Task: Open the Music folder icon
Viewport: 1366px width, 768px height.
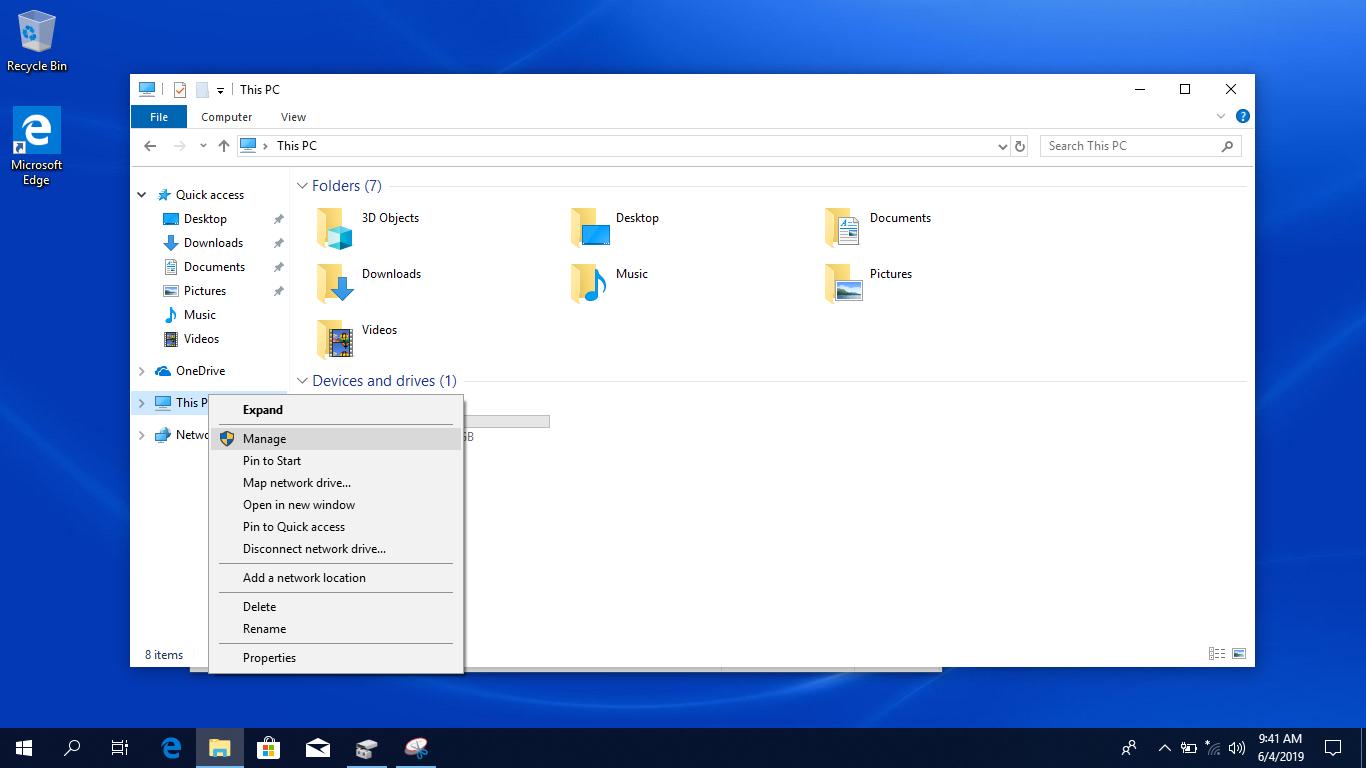Action: click(589, 284)
